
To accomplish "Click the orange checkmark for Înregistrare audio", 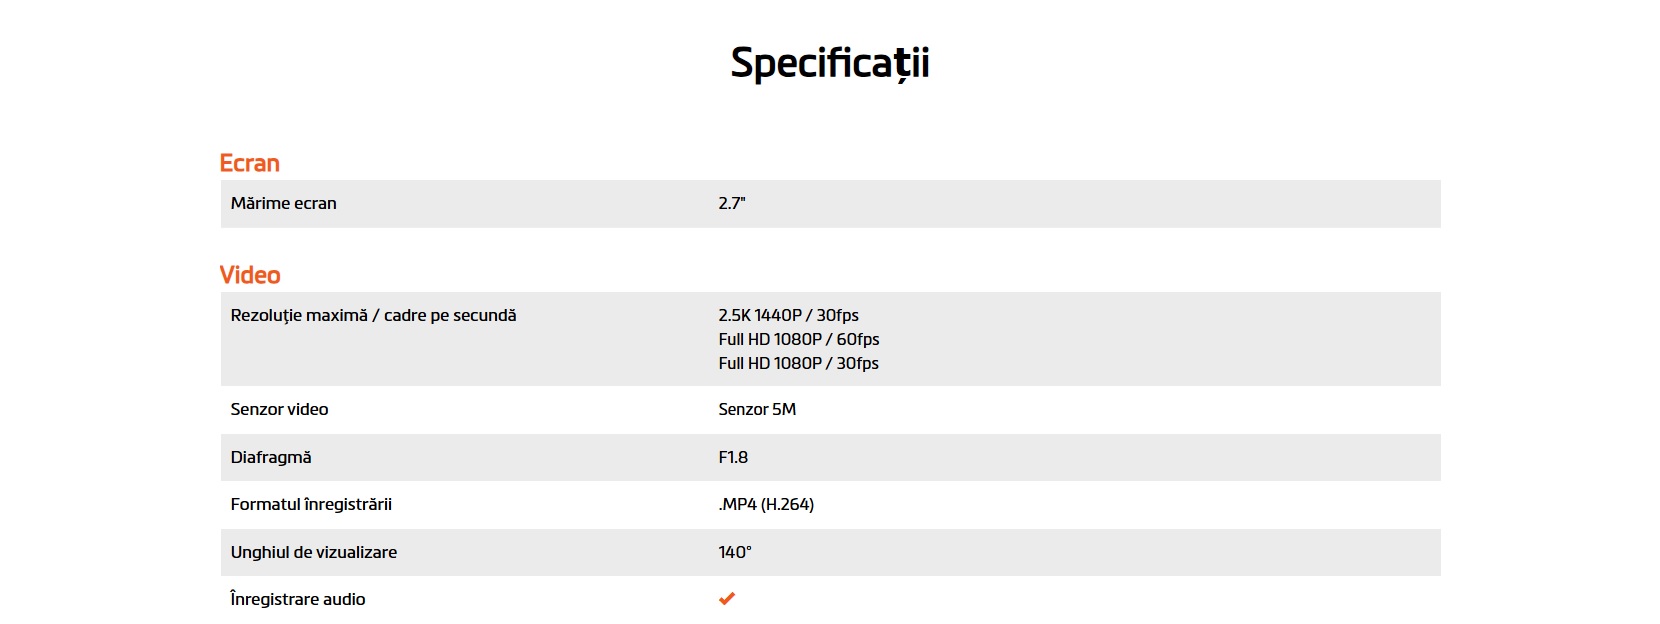I will tap(727, 599).
